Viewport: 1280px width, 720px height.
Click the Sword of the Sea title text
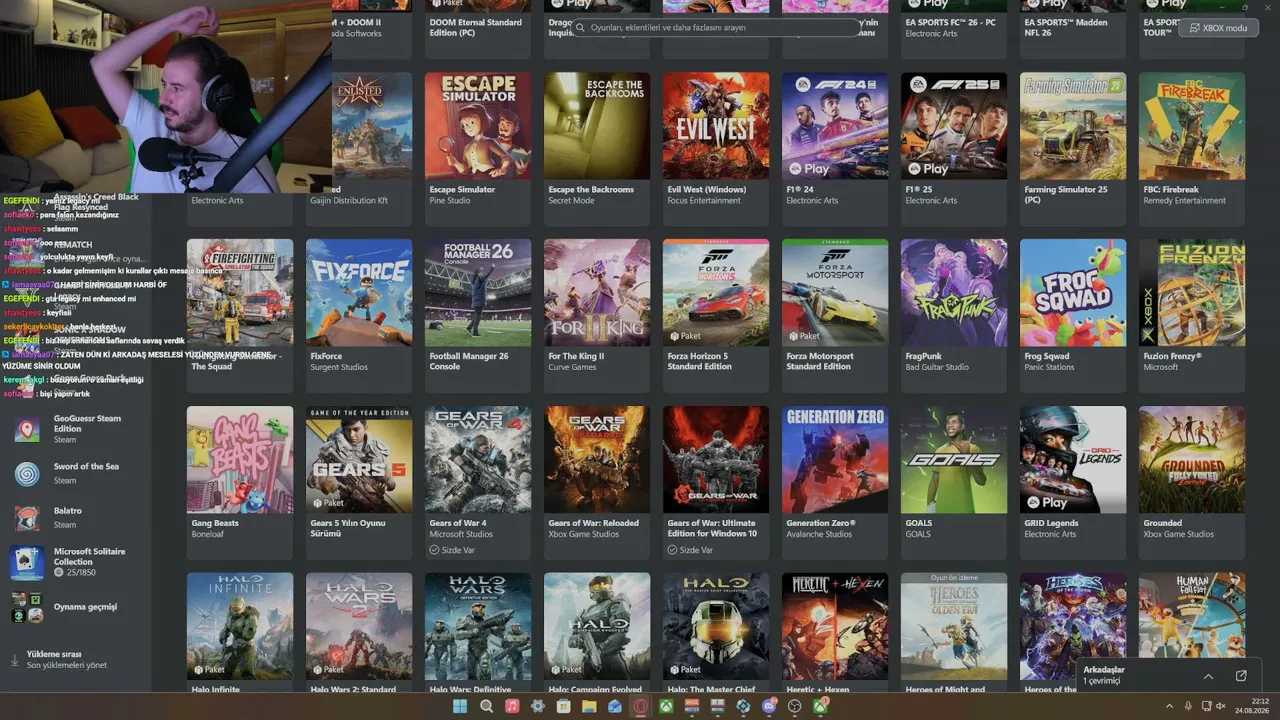[86, 467]
